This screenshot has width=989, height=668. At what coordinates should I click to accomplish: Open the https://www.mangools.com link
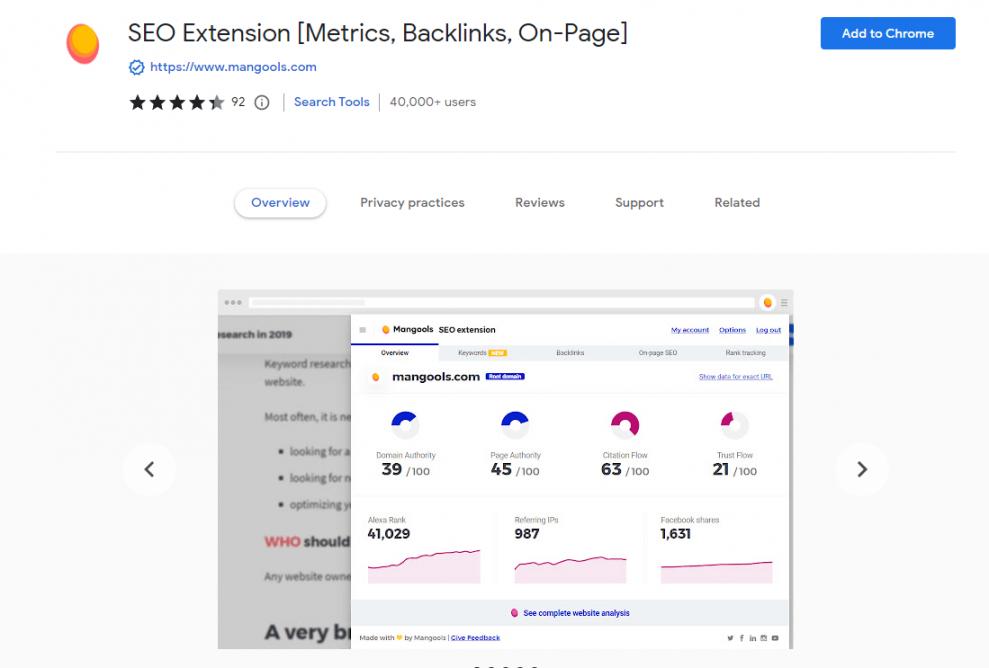pyautogui.click(x=233, y=67)
